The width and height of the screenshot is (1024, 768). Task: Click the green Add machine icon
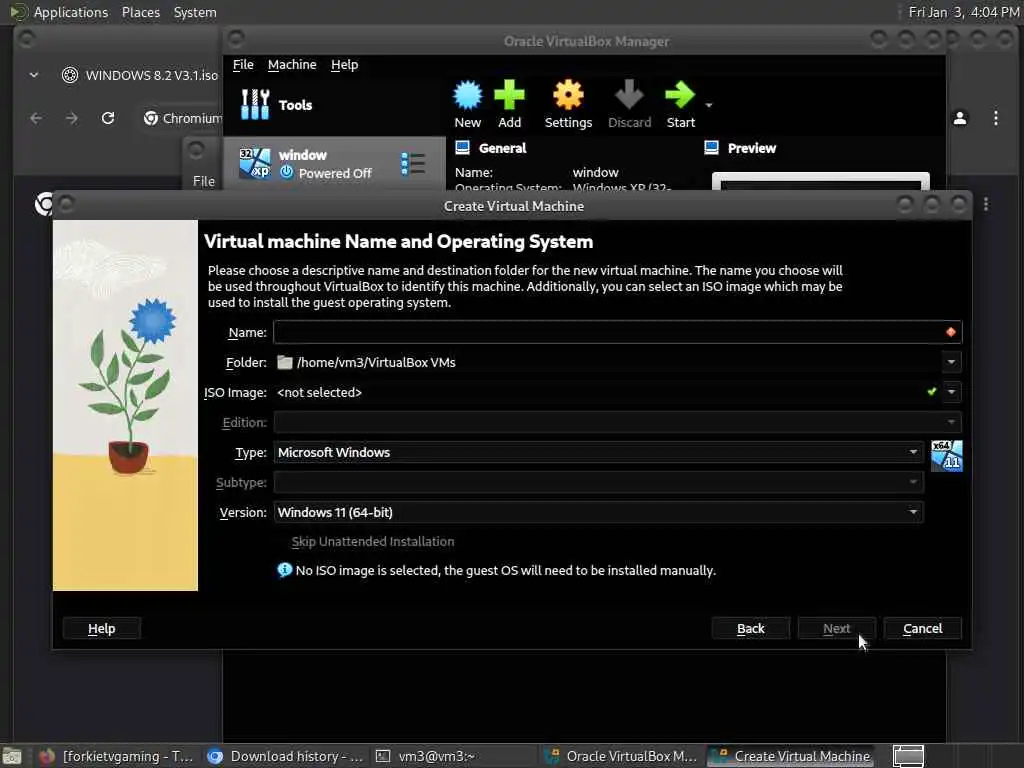click(x=509, y=95)
